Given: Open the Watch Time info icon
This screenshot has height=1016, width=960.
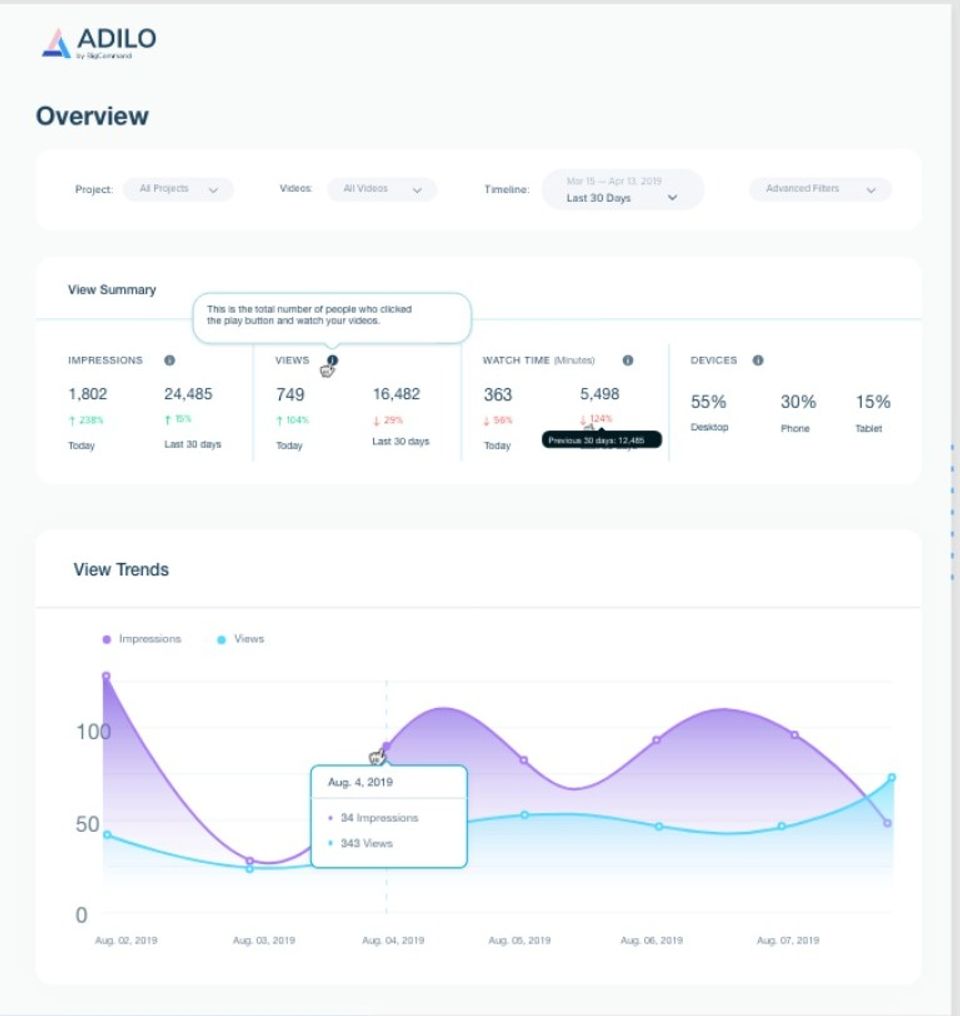Looking at the screenshot, I should pos(628,360).
